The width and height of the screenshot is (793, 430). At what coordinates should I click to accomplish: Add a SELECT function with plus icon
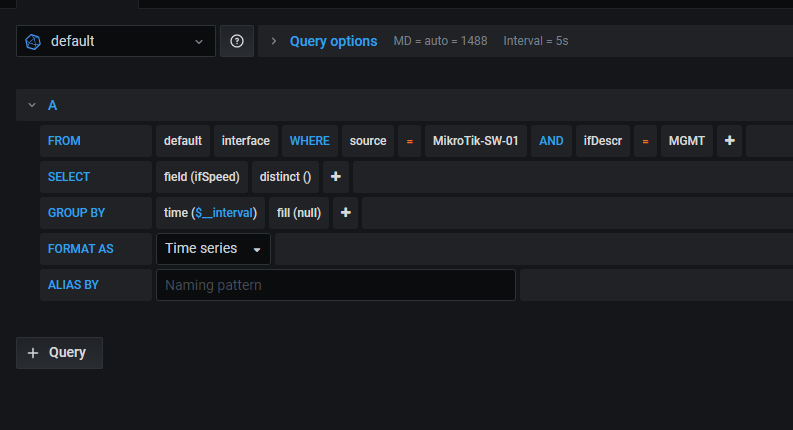(336, 177)
